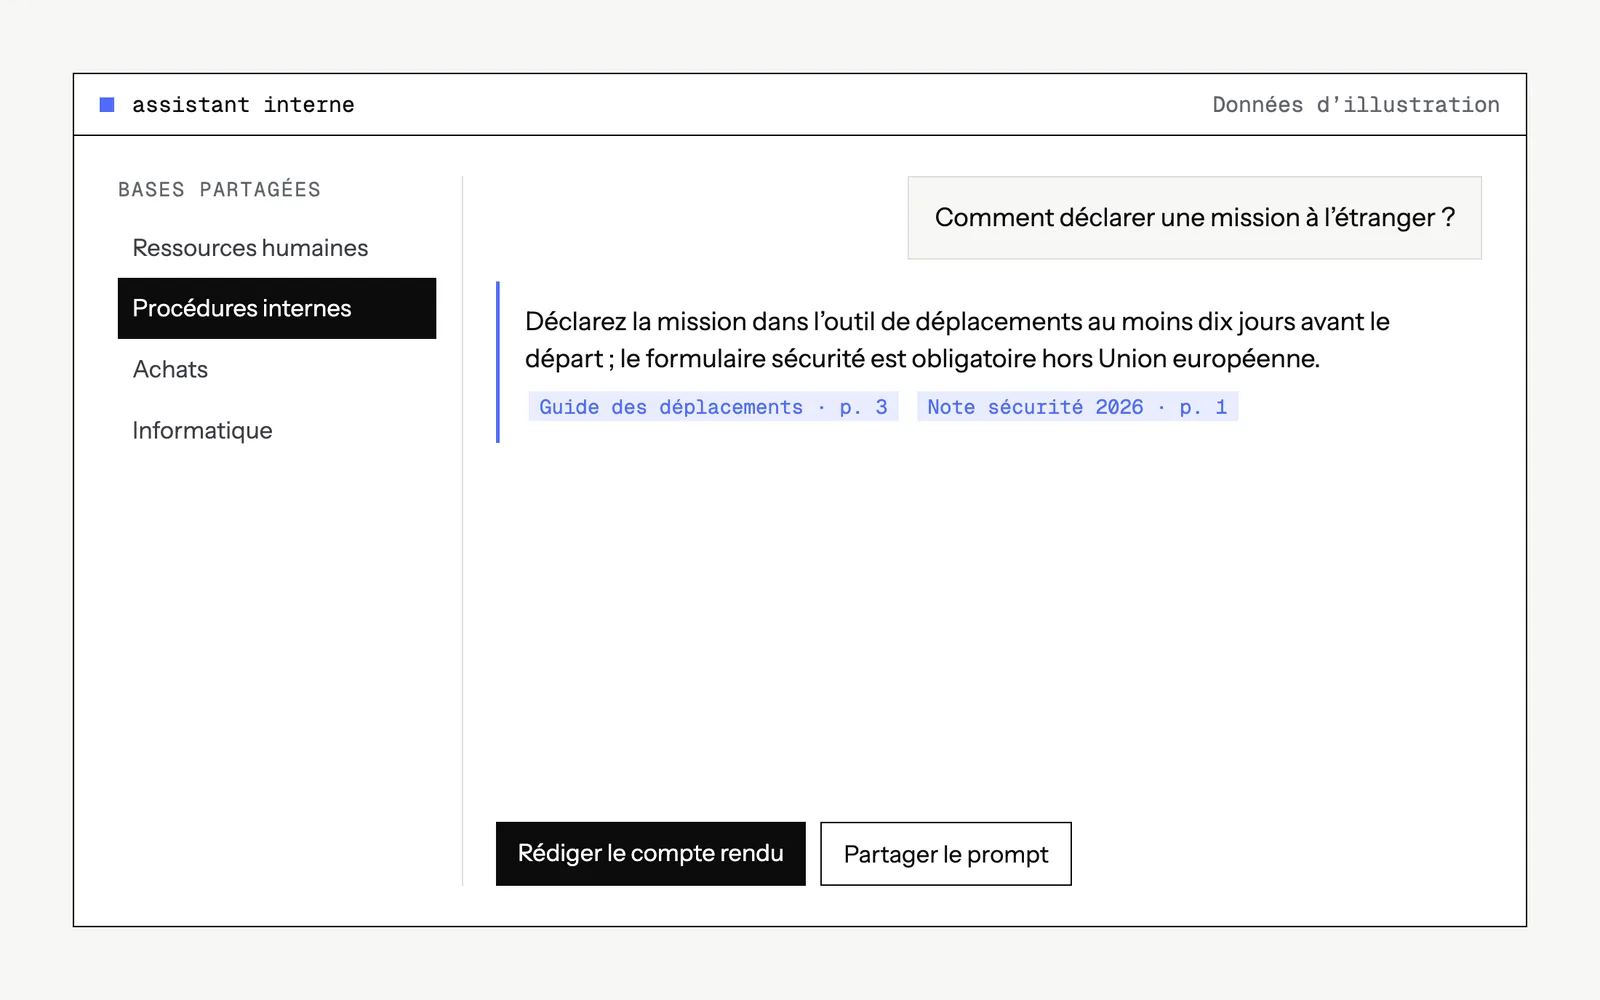Click the "BASES PARTAGÉES" section heading
The height and width of the screenshot is (1000, 1600).
pos(219,190)
